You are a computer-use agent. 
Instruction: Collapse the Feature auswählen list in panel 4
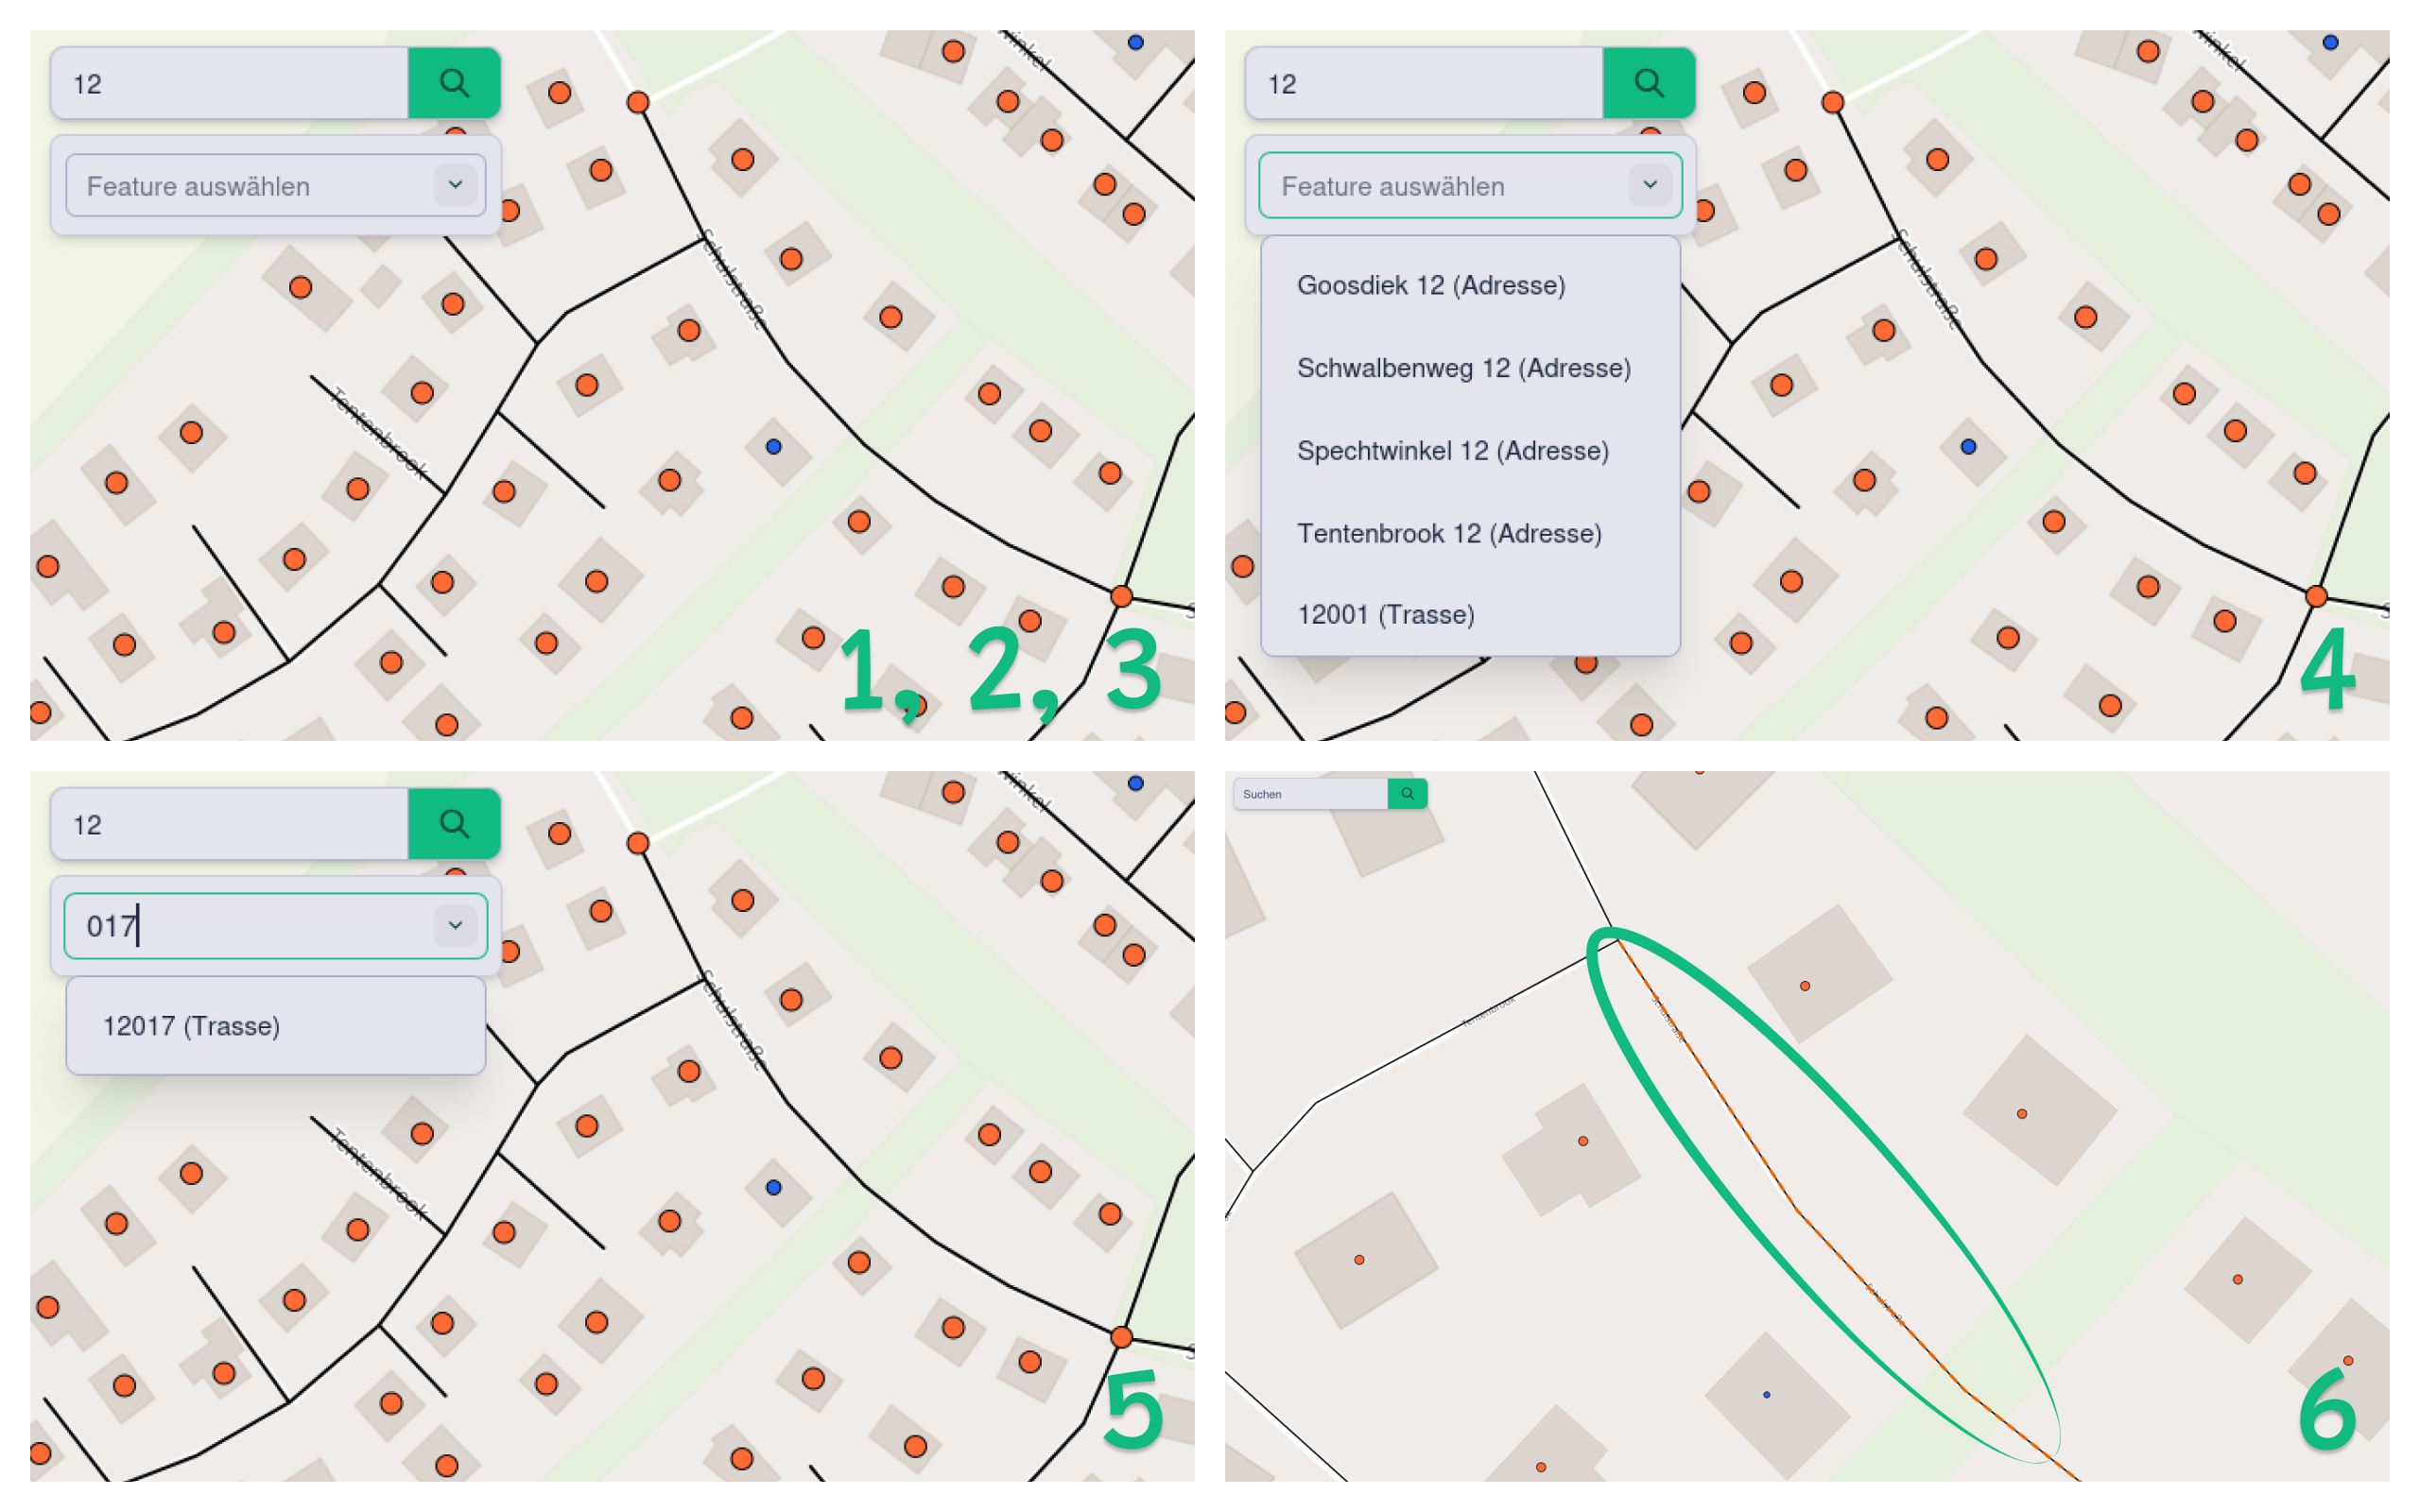(x=1650, y=185)
